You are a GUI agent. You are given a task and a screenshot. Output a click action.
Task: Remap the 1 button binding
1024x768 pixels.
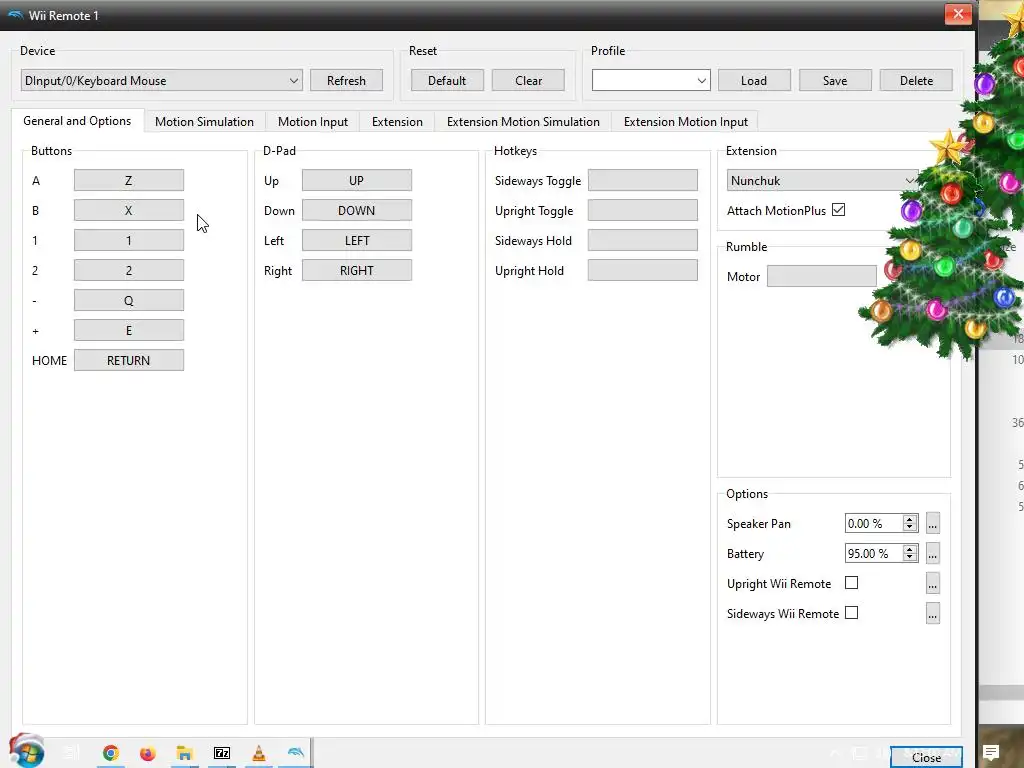click(x=129, y=240)
